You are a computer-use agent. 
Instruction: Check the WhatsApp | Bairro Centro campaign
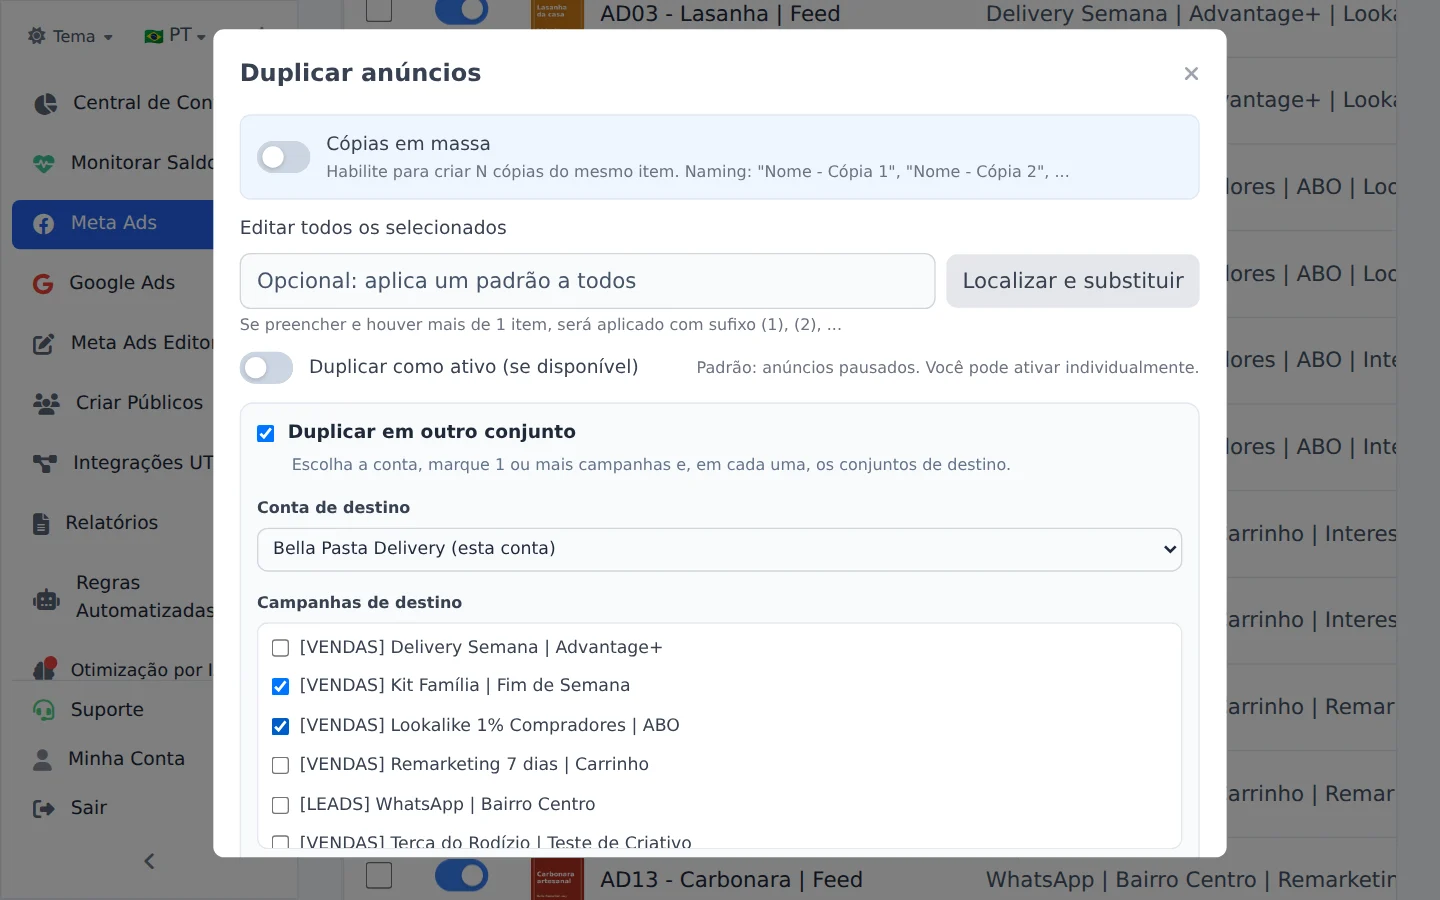click(x=280, y=805)
